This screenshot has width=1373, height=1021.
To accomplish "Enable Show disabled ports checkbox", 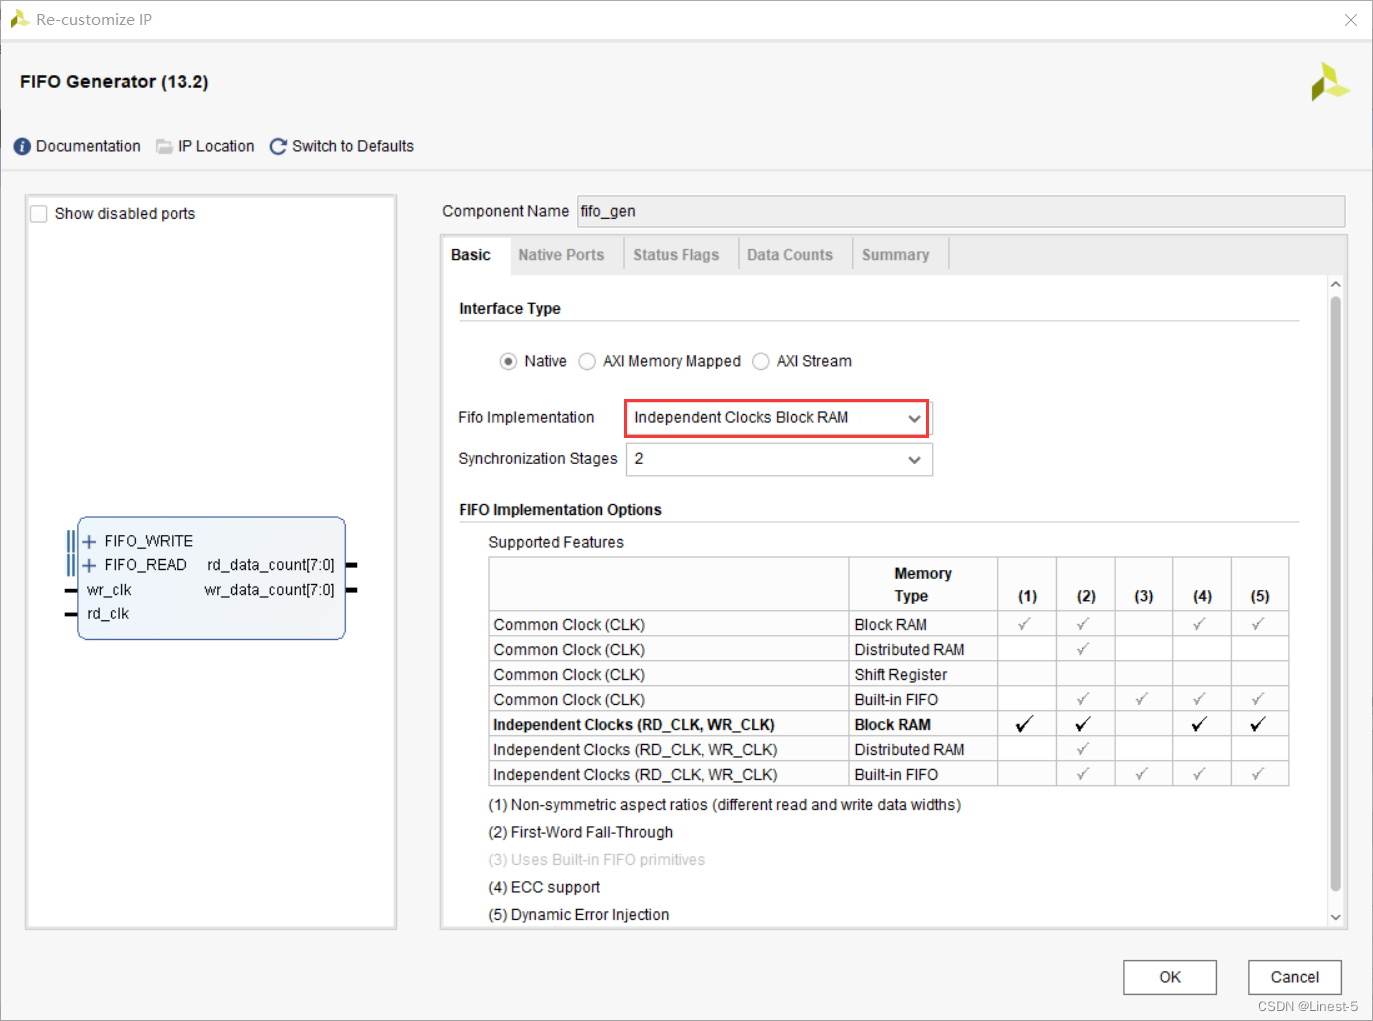I will point(39,214).
